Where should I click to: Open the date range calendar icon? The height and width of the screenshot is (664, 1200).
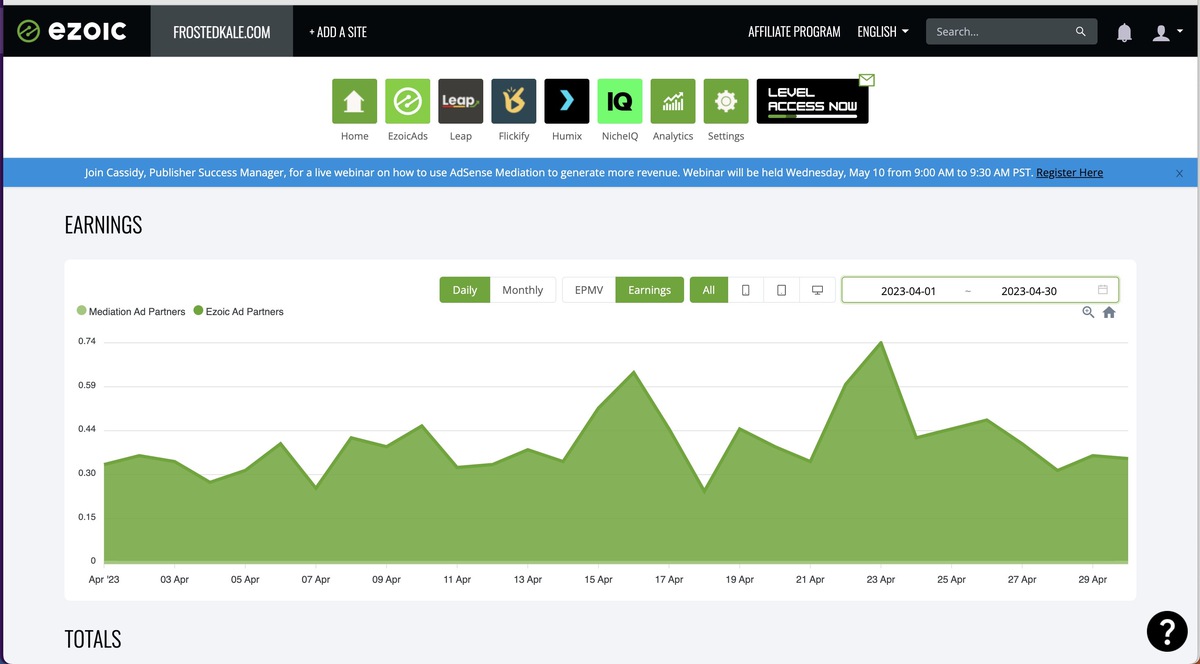(1103, 290)
